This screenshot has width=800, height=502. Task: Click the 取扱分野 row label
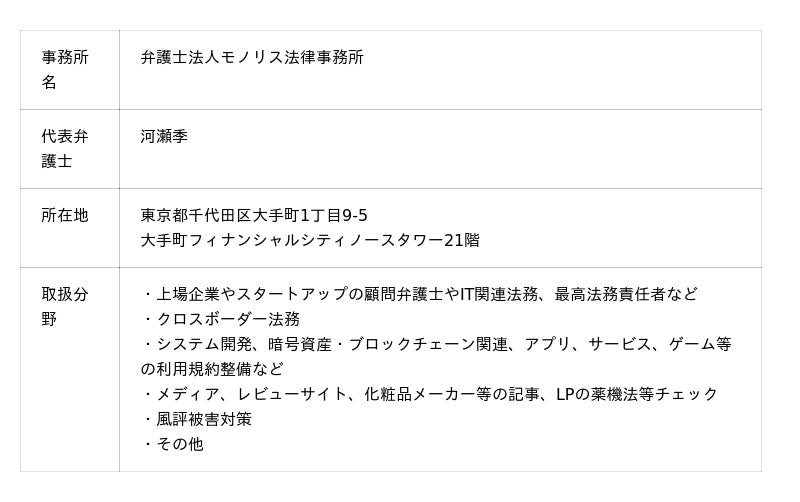point(64,306)
